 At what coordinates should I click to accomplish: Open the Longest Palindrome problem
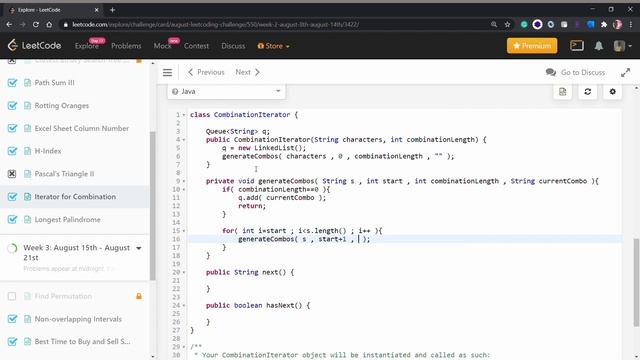67,220
